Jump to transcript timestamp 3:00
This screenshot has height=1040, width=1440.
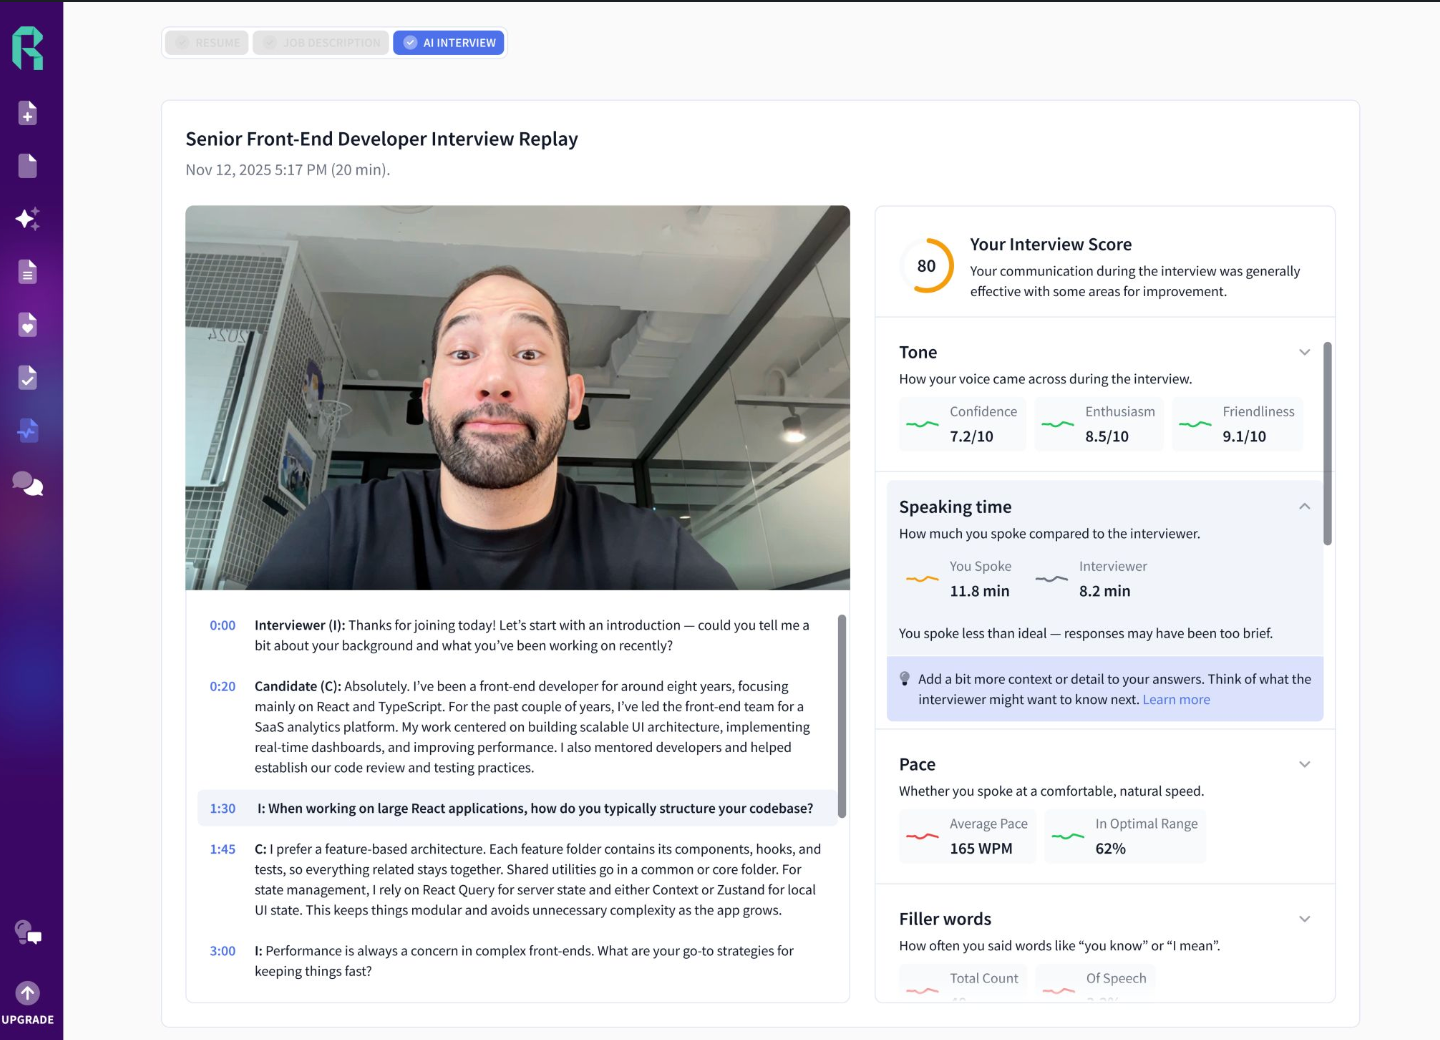[x=222, y=952]
